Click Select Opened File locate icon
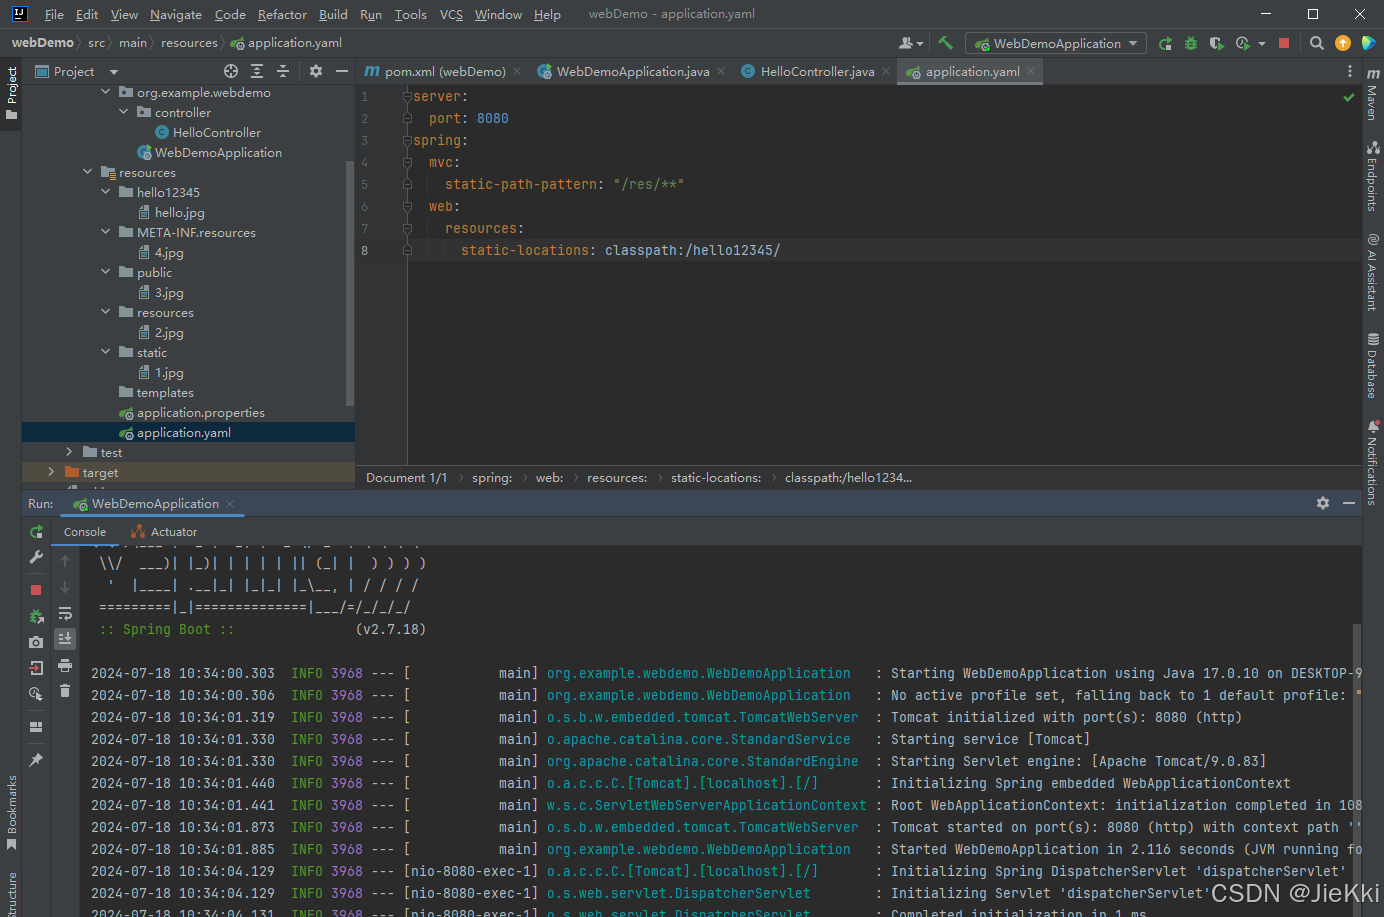Image resolution: width=1384 pixels, height=917 pixels. click(231, 71)
